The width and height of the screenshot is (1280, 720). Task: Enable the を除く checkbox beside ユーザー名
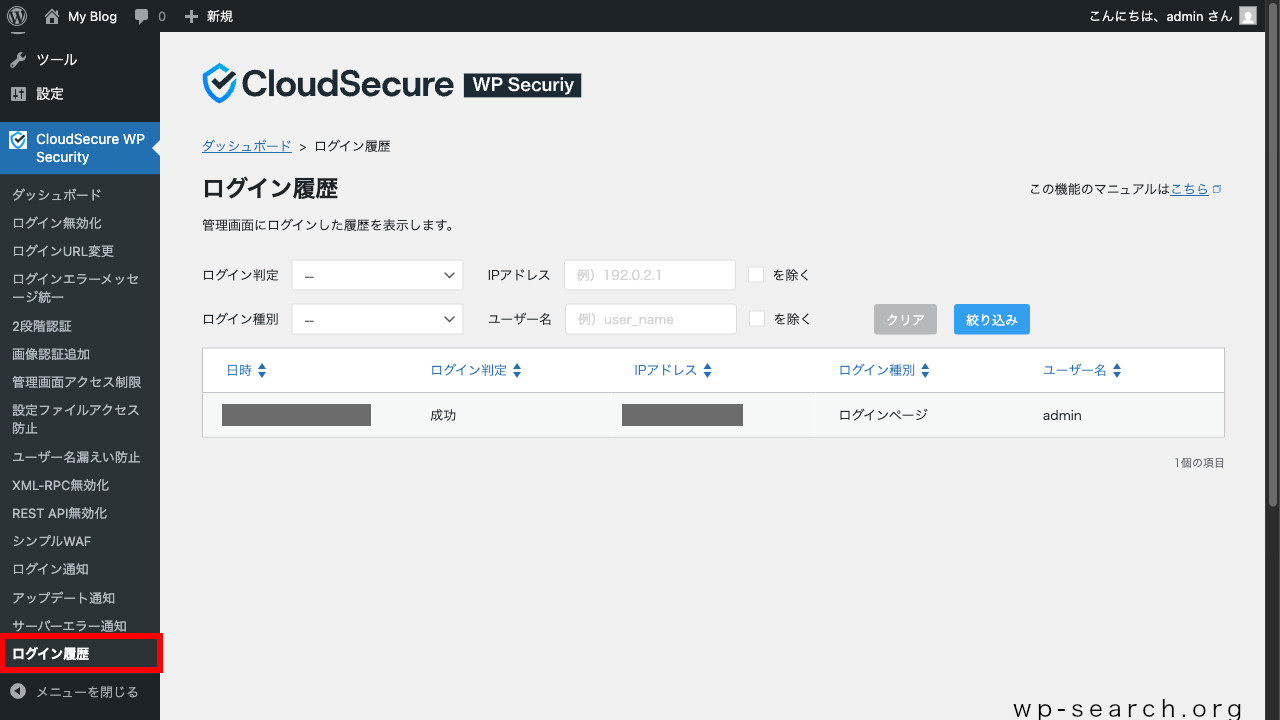[756, 318]
